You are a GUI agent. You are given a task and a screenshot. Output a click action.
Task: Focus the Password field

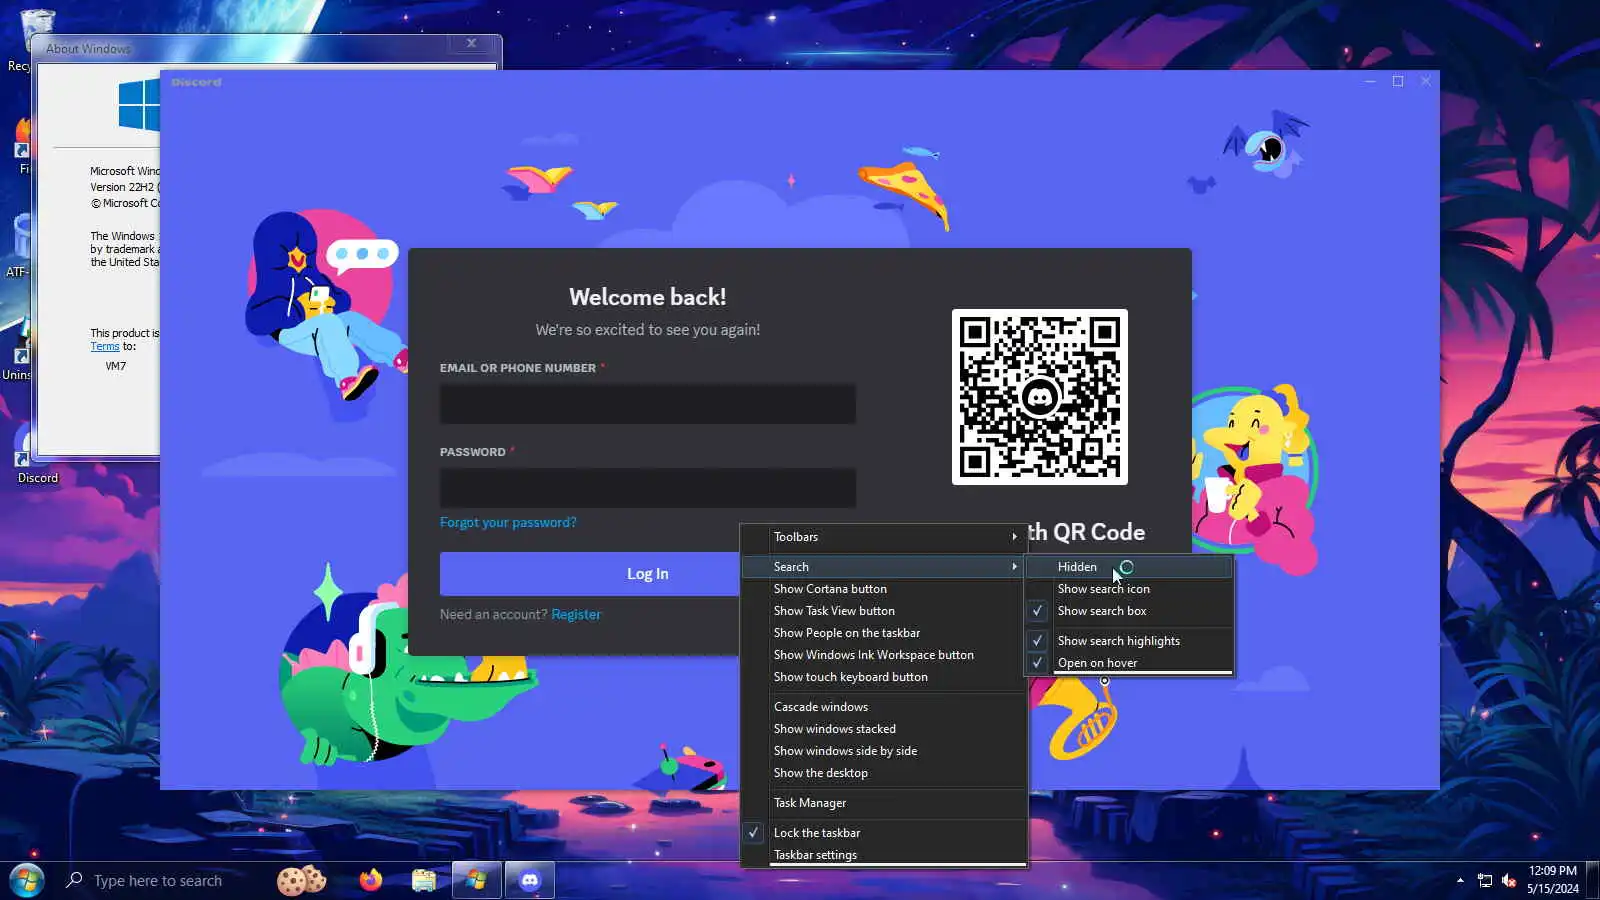[648, 488]
